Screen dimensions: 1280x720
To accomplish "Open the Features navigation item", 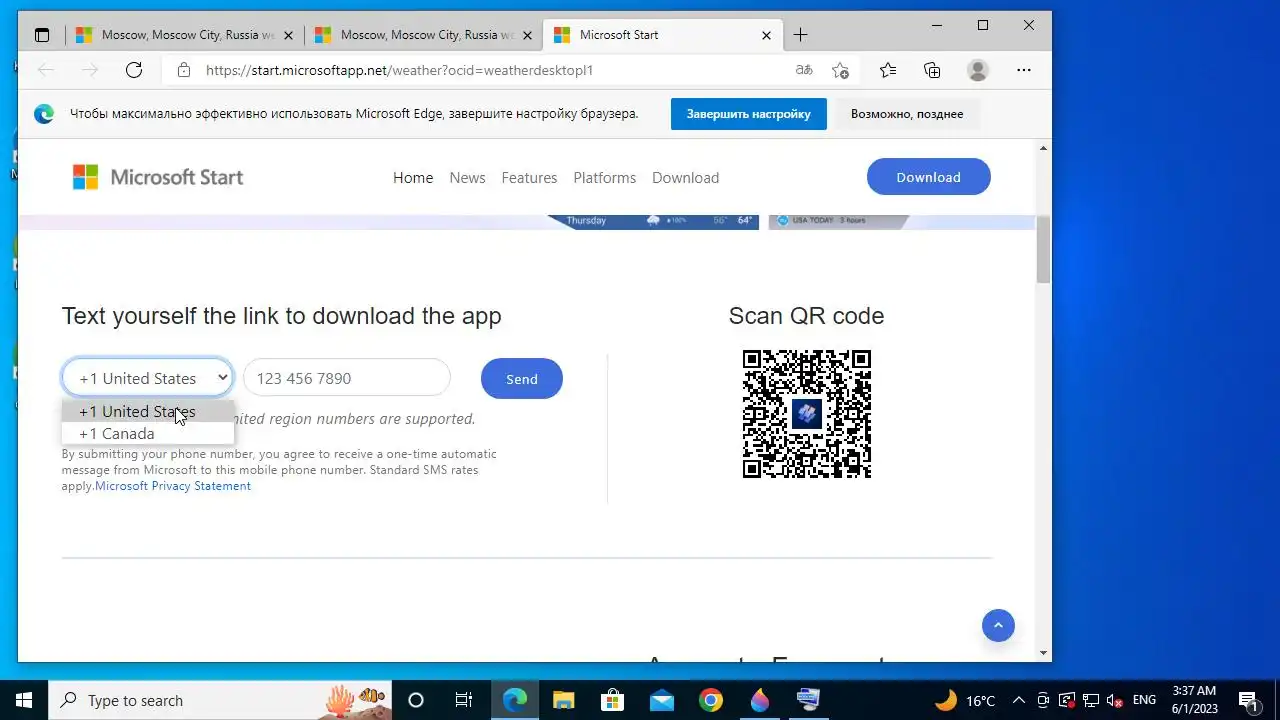I will pos(529,177).
